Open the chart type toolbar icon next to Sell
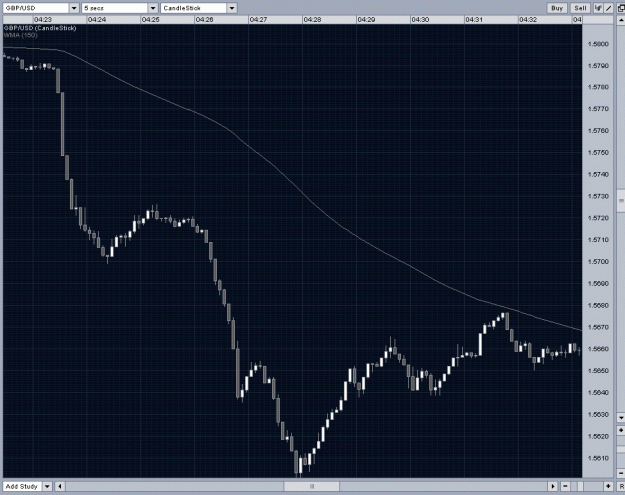Viewport: 625px width, 495px height. coord(598,8)
